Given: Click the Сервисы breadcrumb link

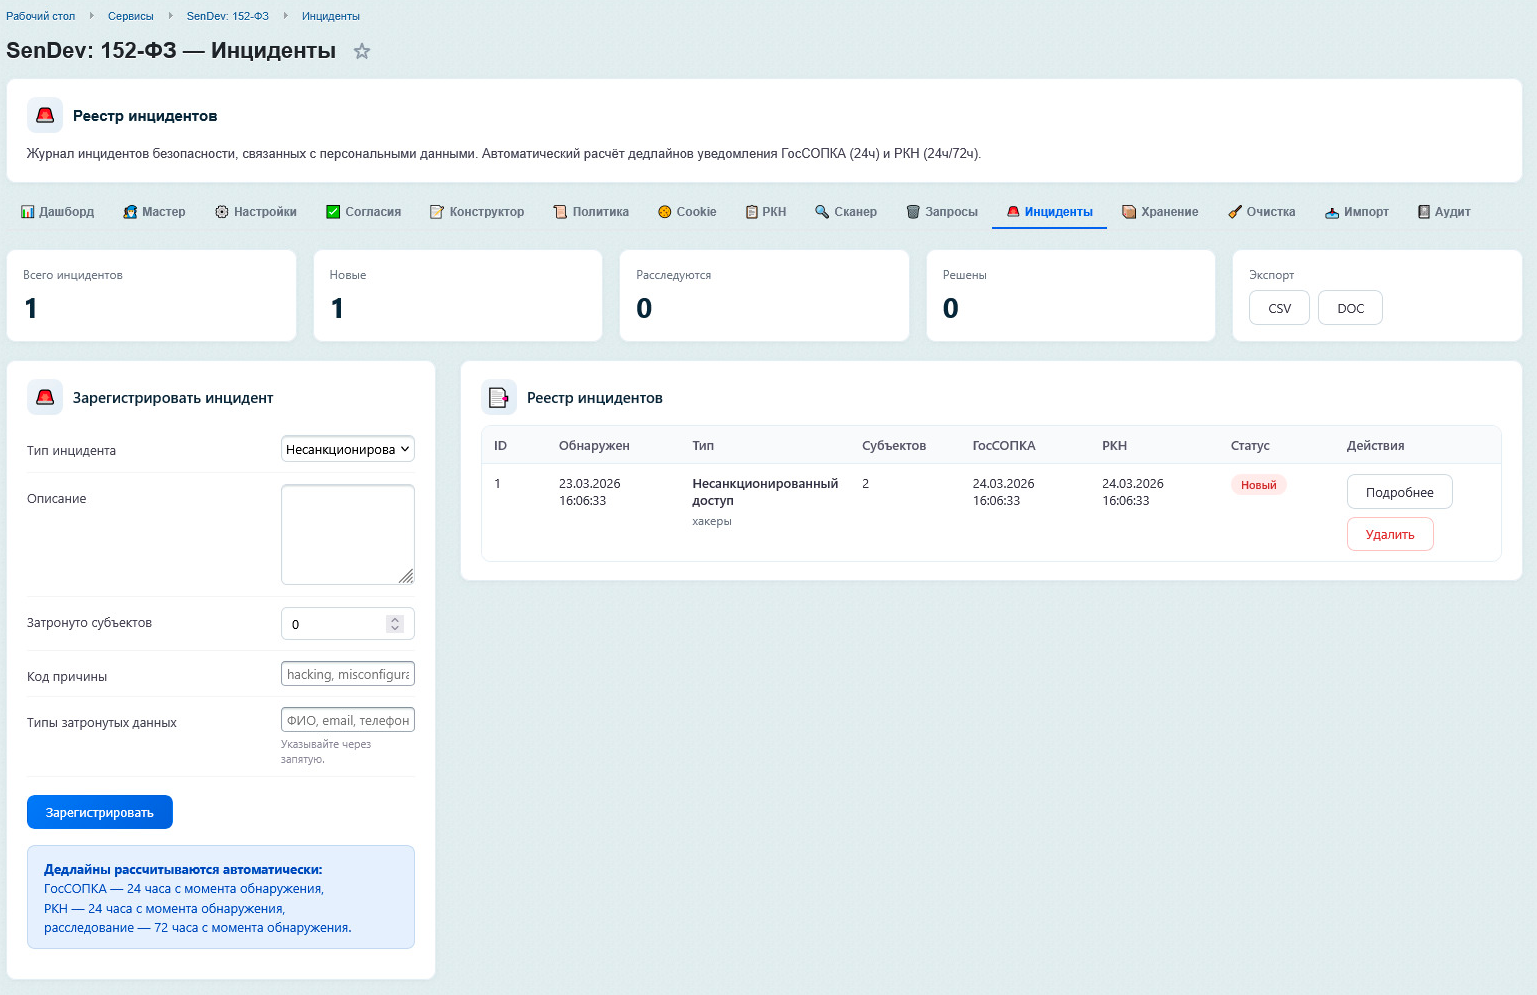Looking at the screenshot, I should (x=131, y=16).
